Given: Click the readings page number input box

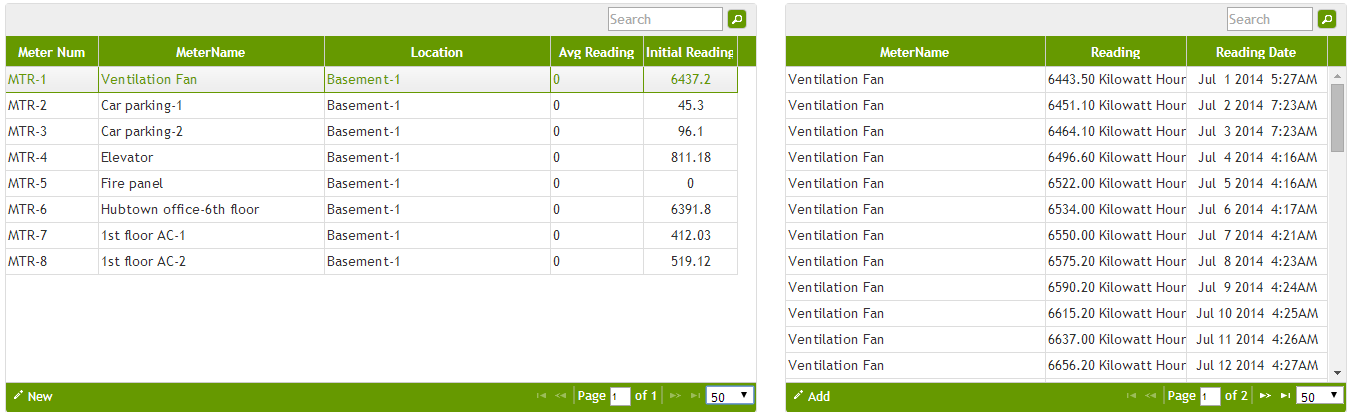Looking at the screenshot, I should pyautogui.click(x=1210, y=396).
